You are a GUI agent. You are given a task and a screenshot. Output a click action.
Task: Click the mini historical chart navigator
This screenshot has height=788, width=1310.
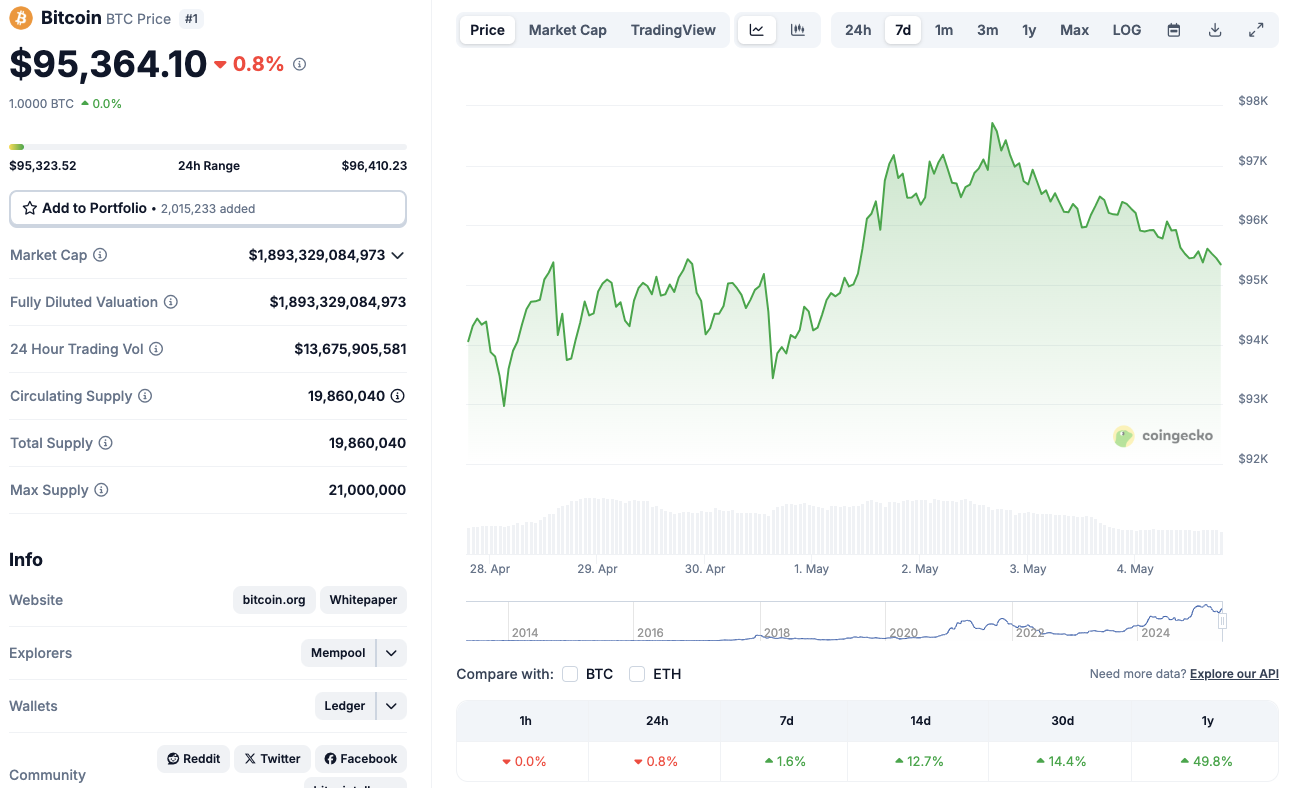[845, 621]
